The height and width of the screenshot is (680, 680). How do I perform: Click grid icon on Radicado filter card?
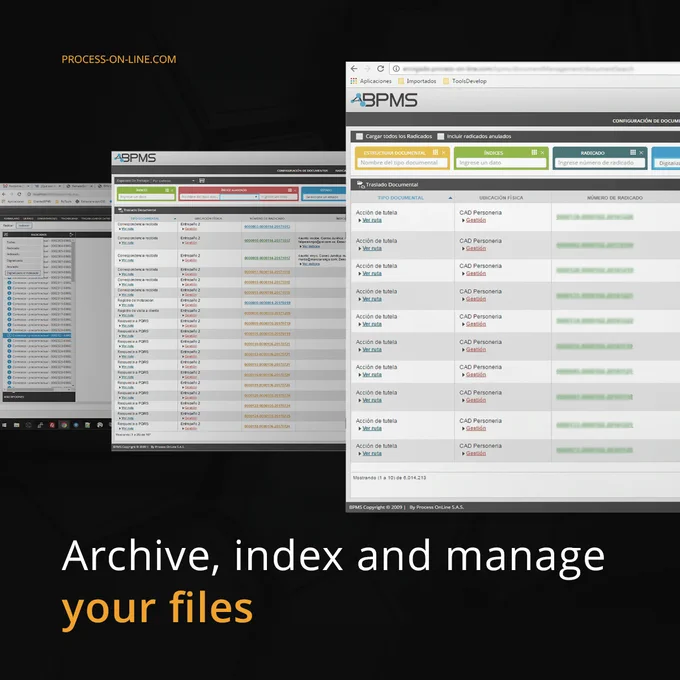click(633, 152)
